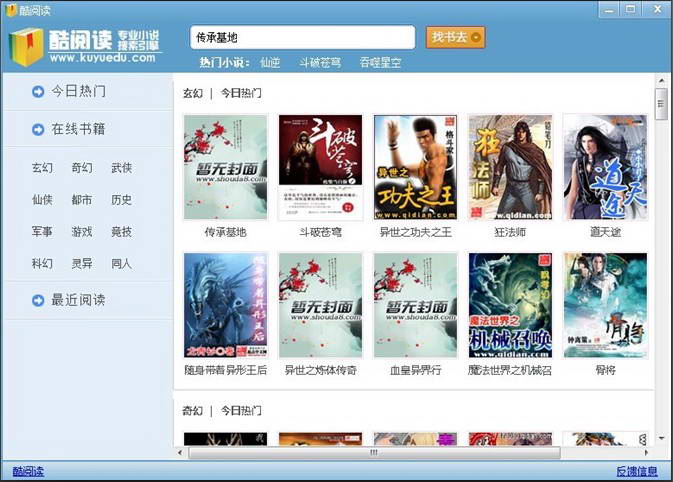
Task: Open the 狂法师 book cover
Action: [x=509, y=167]
